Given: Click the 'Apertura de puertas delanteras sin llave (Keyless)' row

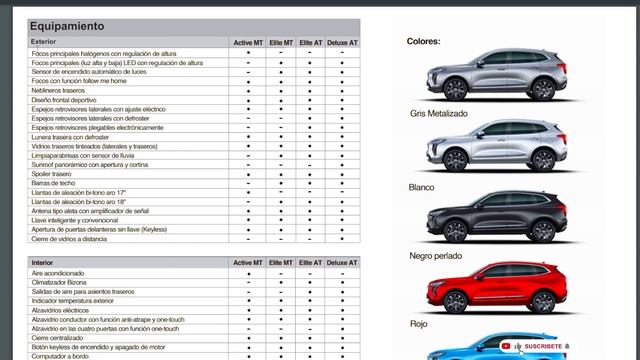Looking at the screenshot, I should coord(99,229).
